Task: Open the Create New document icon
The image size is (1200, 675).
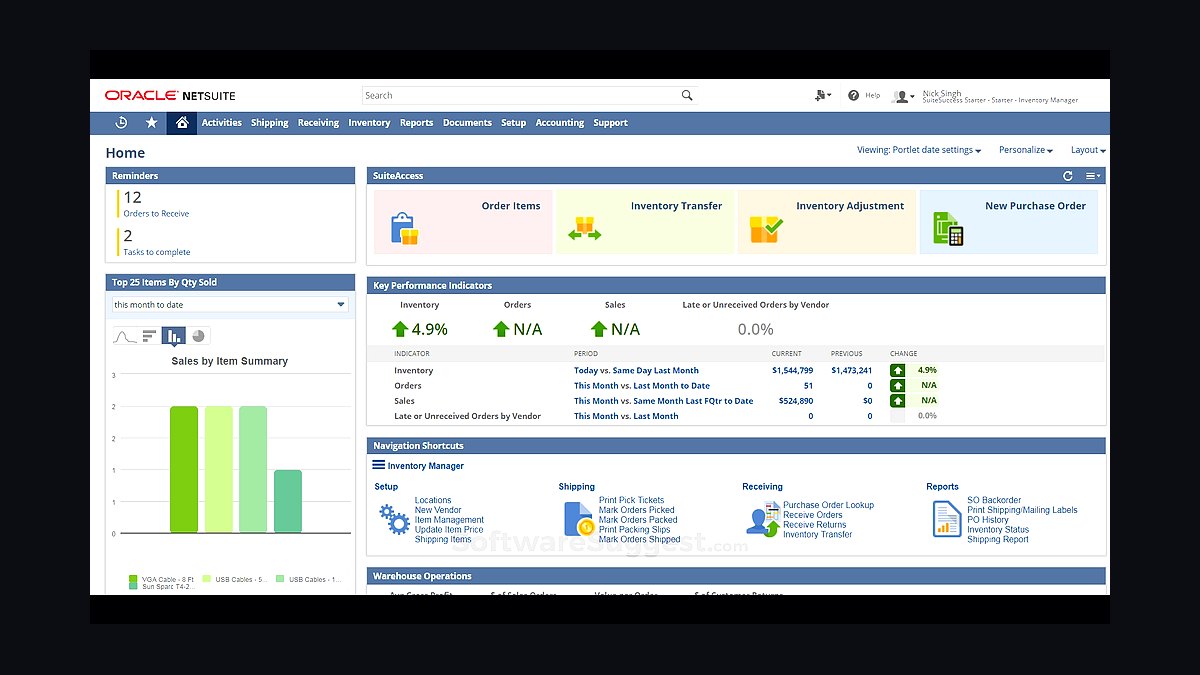Action: (823, 95)
